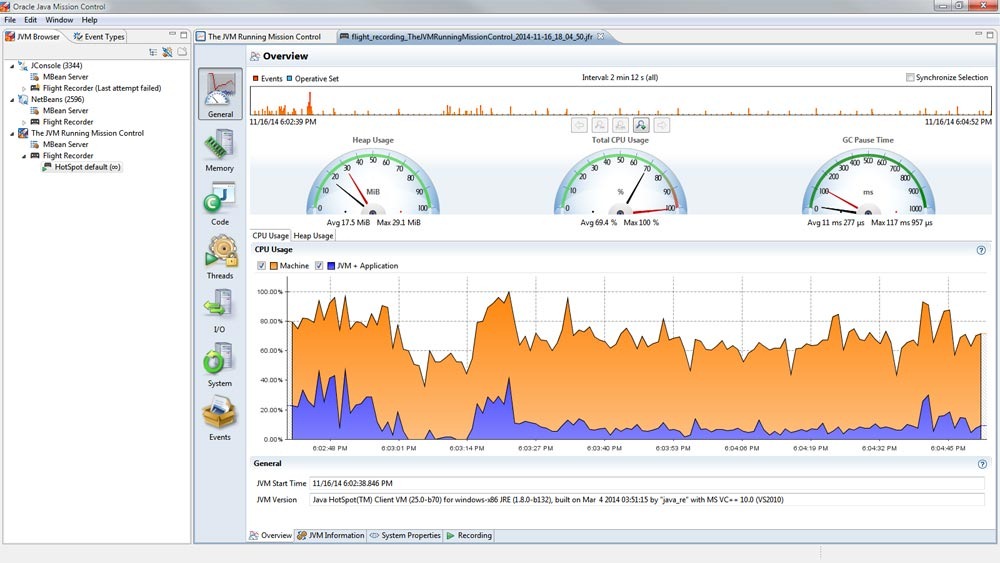
Task: Click the red Events legend swatch
Action: [x=256, y=78]
